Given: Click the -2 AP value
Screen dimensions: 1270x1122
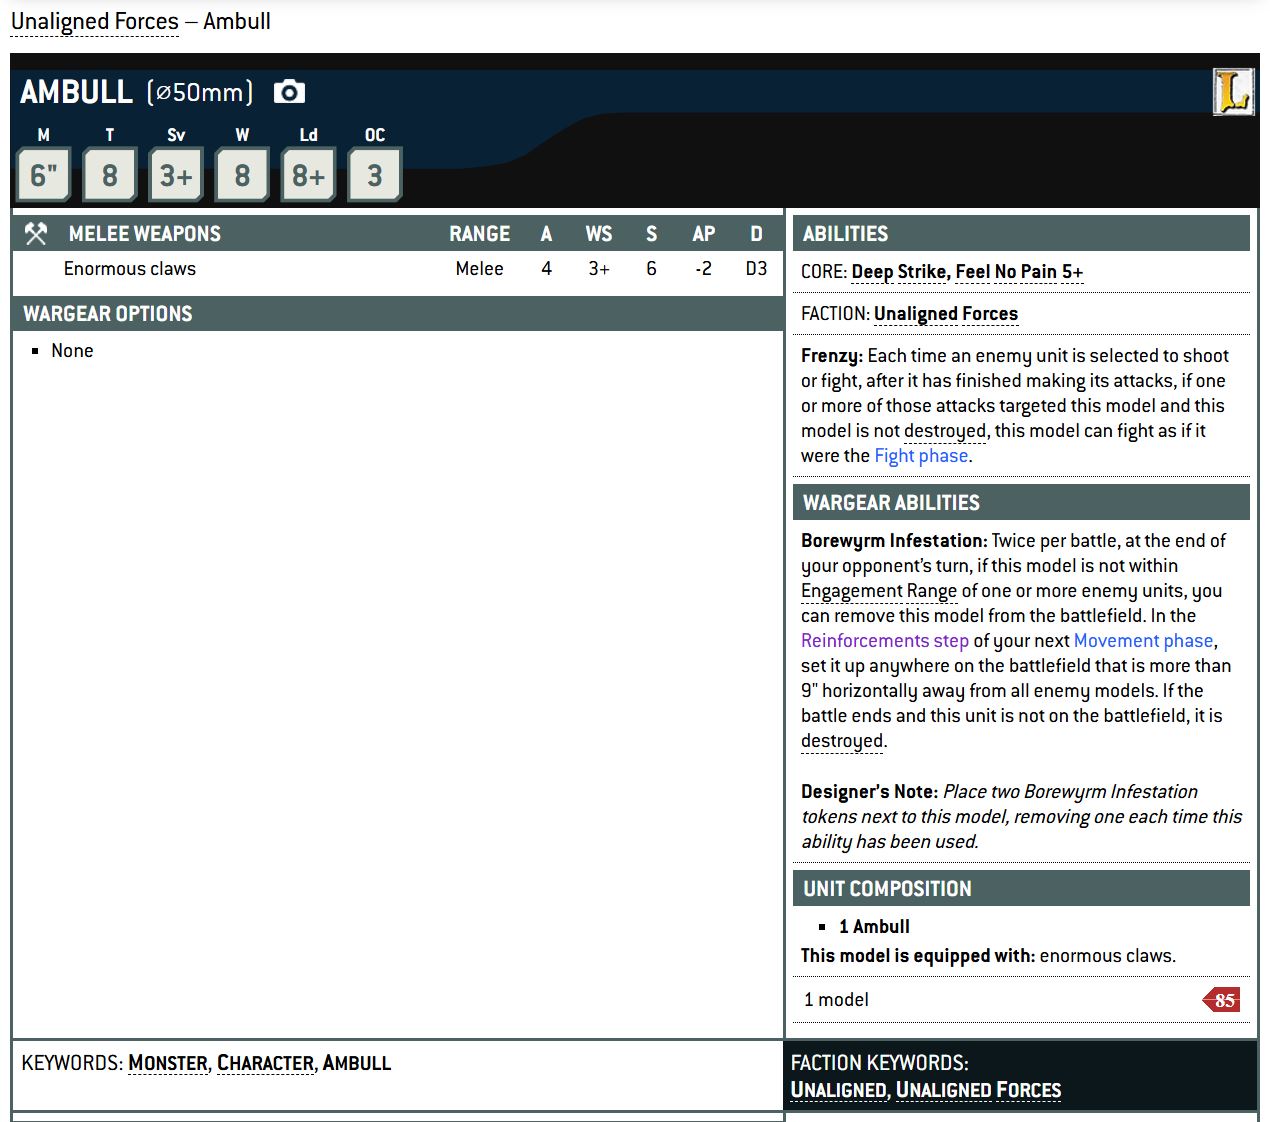Looking at the screenshot, I should point(703,269).
